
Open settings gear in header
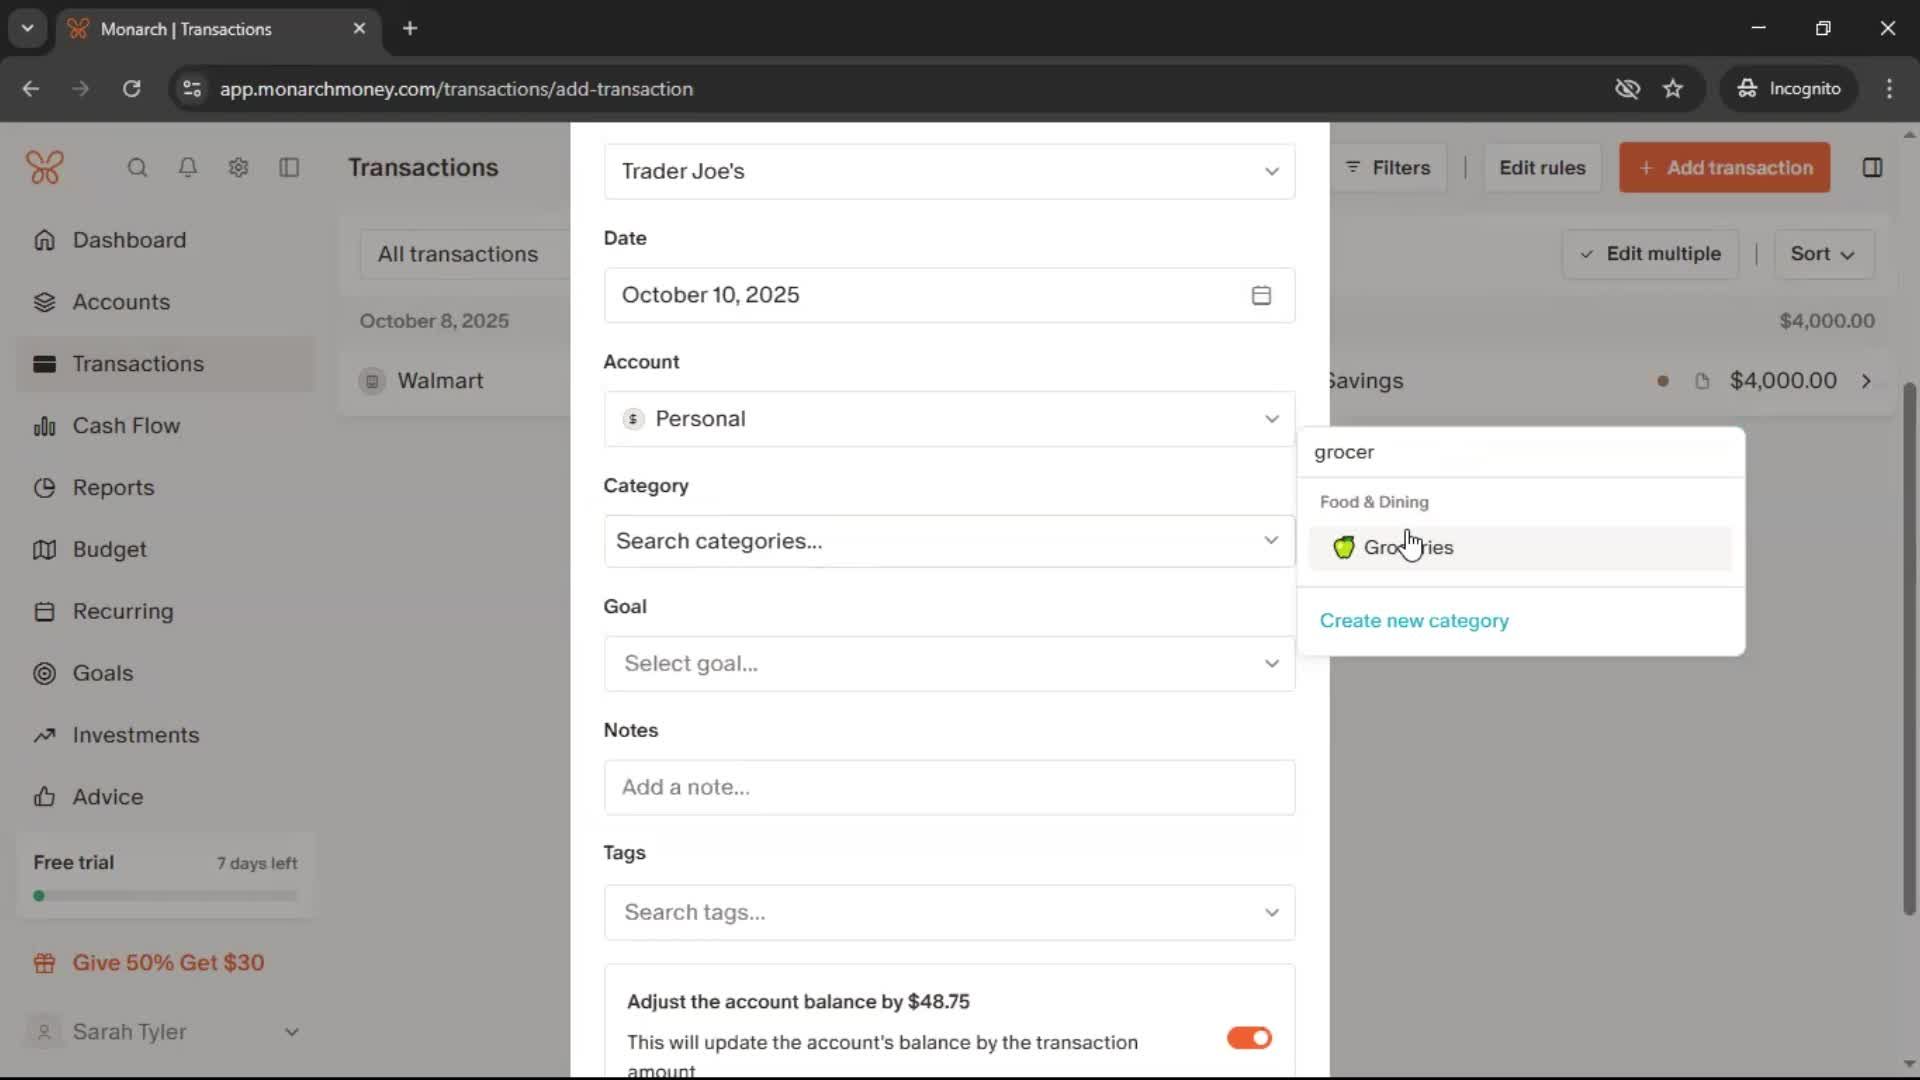(x=238, y=168)
